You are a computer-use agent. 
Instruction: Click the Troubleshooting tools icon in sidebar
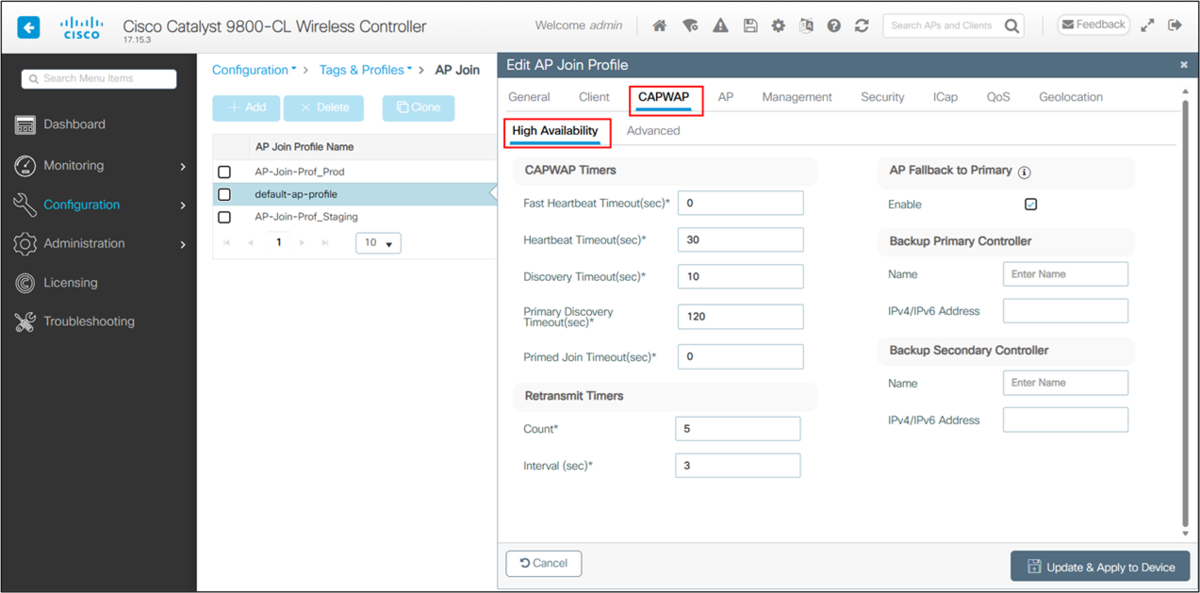coord(26,322)
